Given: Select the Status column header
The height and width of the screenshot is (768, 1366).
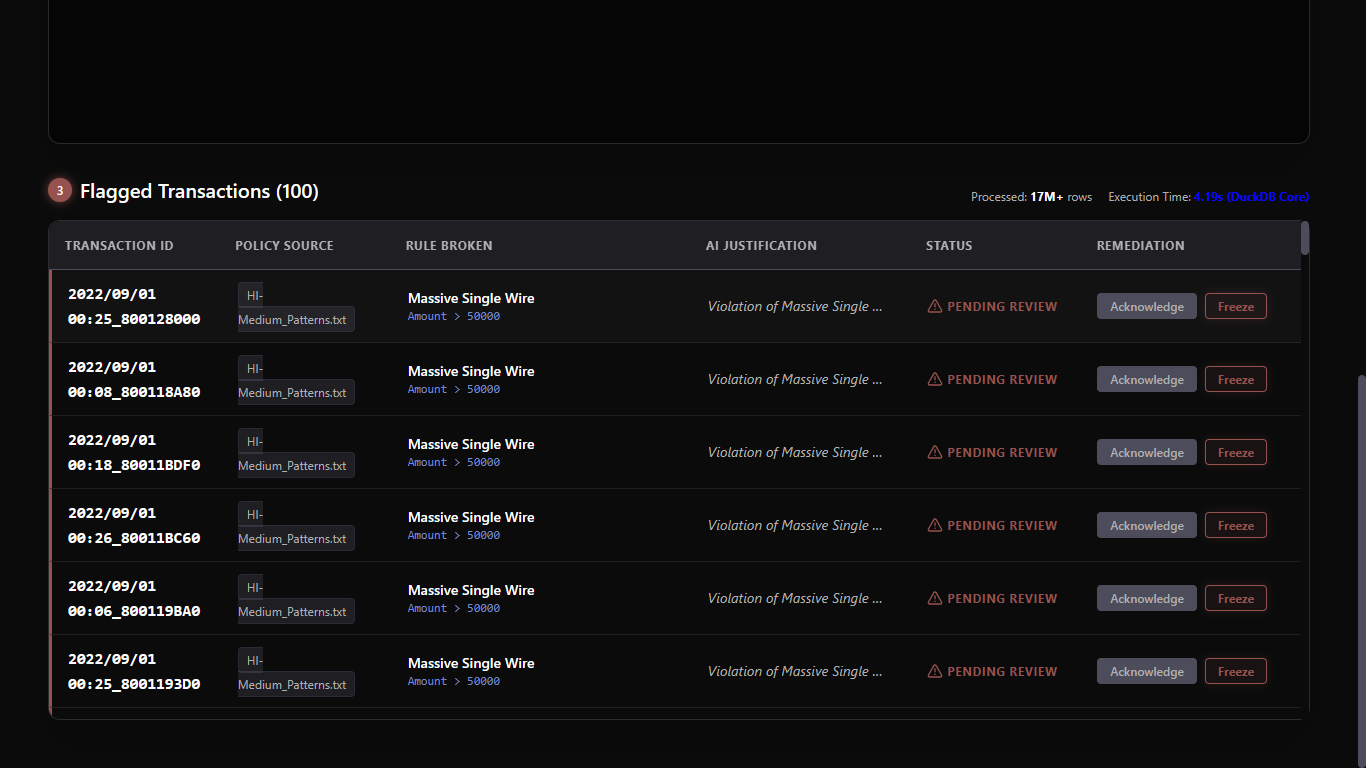Looking at the screenshot, I should [x=949, y=245].
